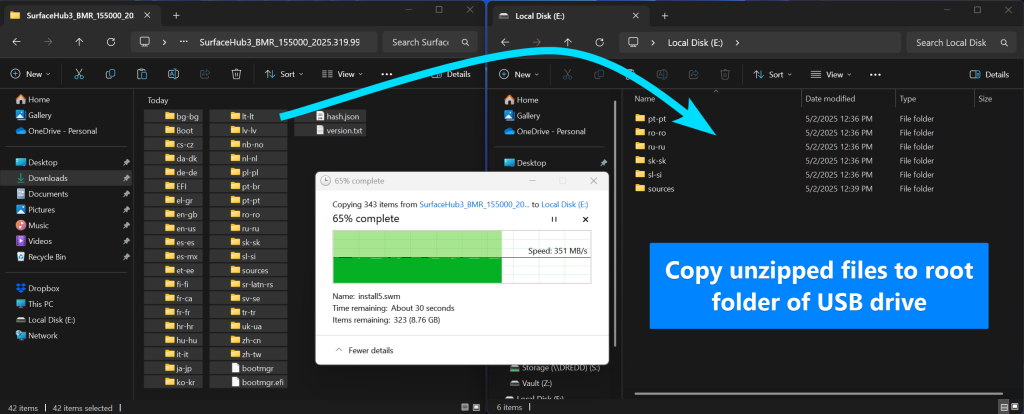Image resolution: width=1024 pixels, height=414 pixels.
Task: Click the Copy icon in left window toolbar
Action: (x=110, y=74)
